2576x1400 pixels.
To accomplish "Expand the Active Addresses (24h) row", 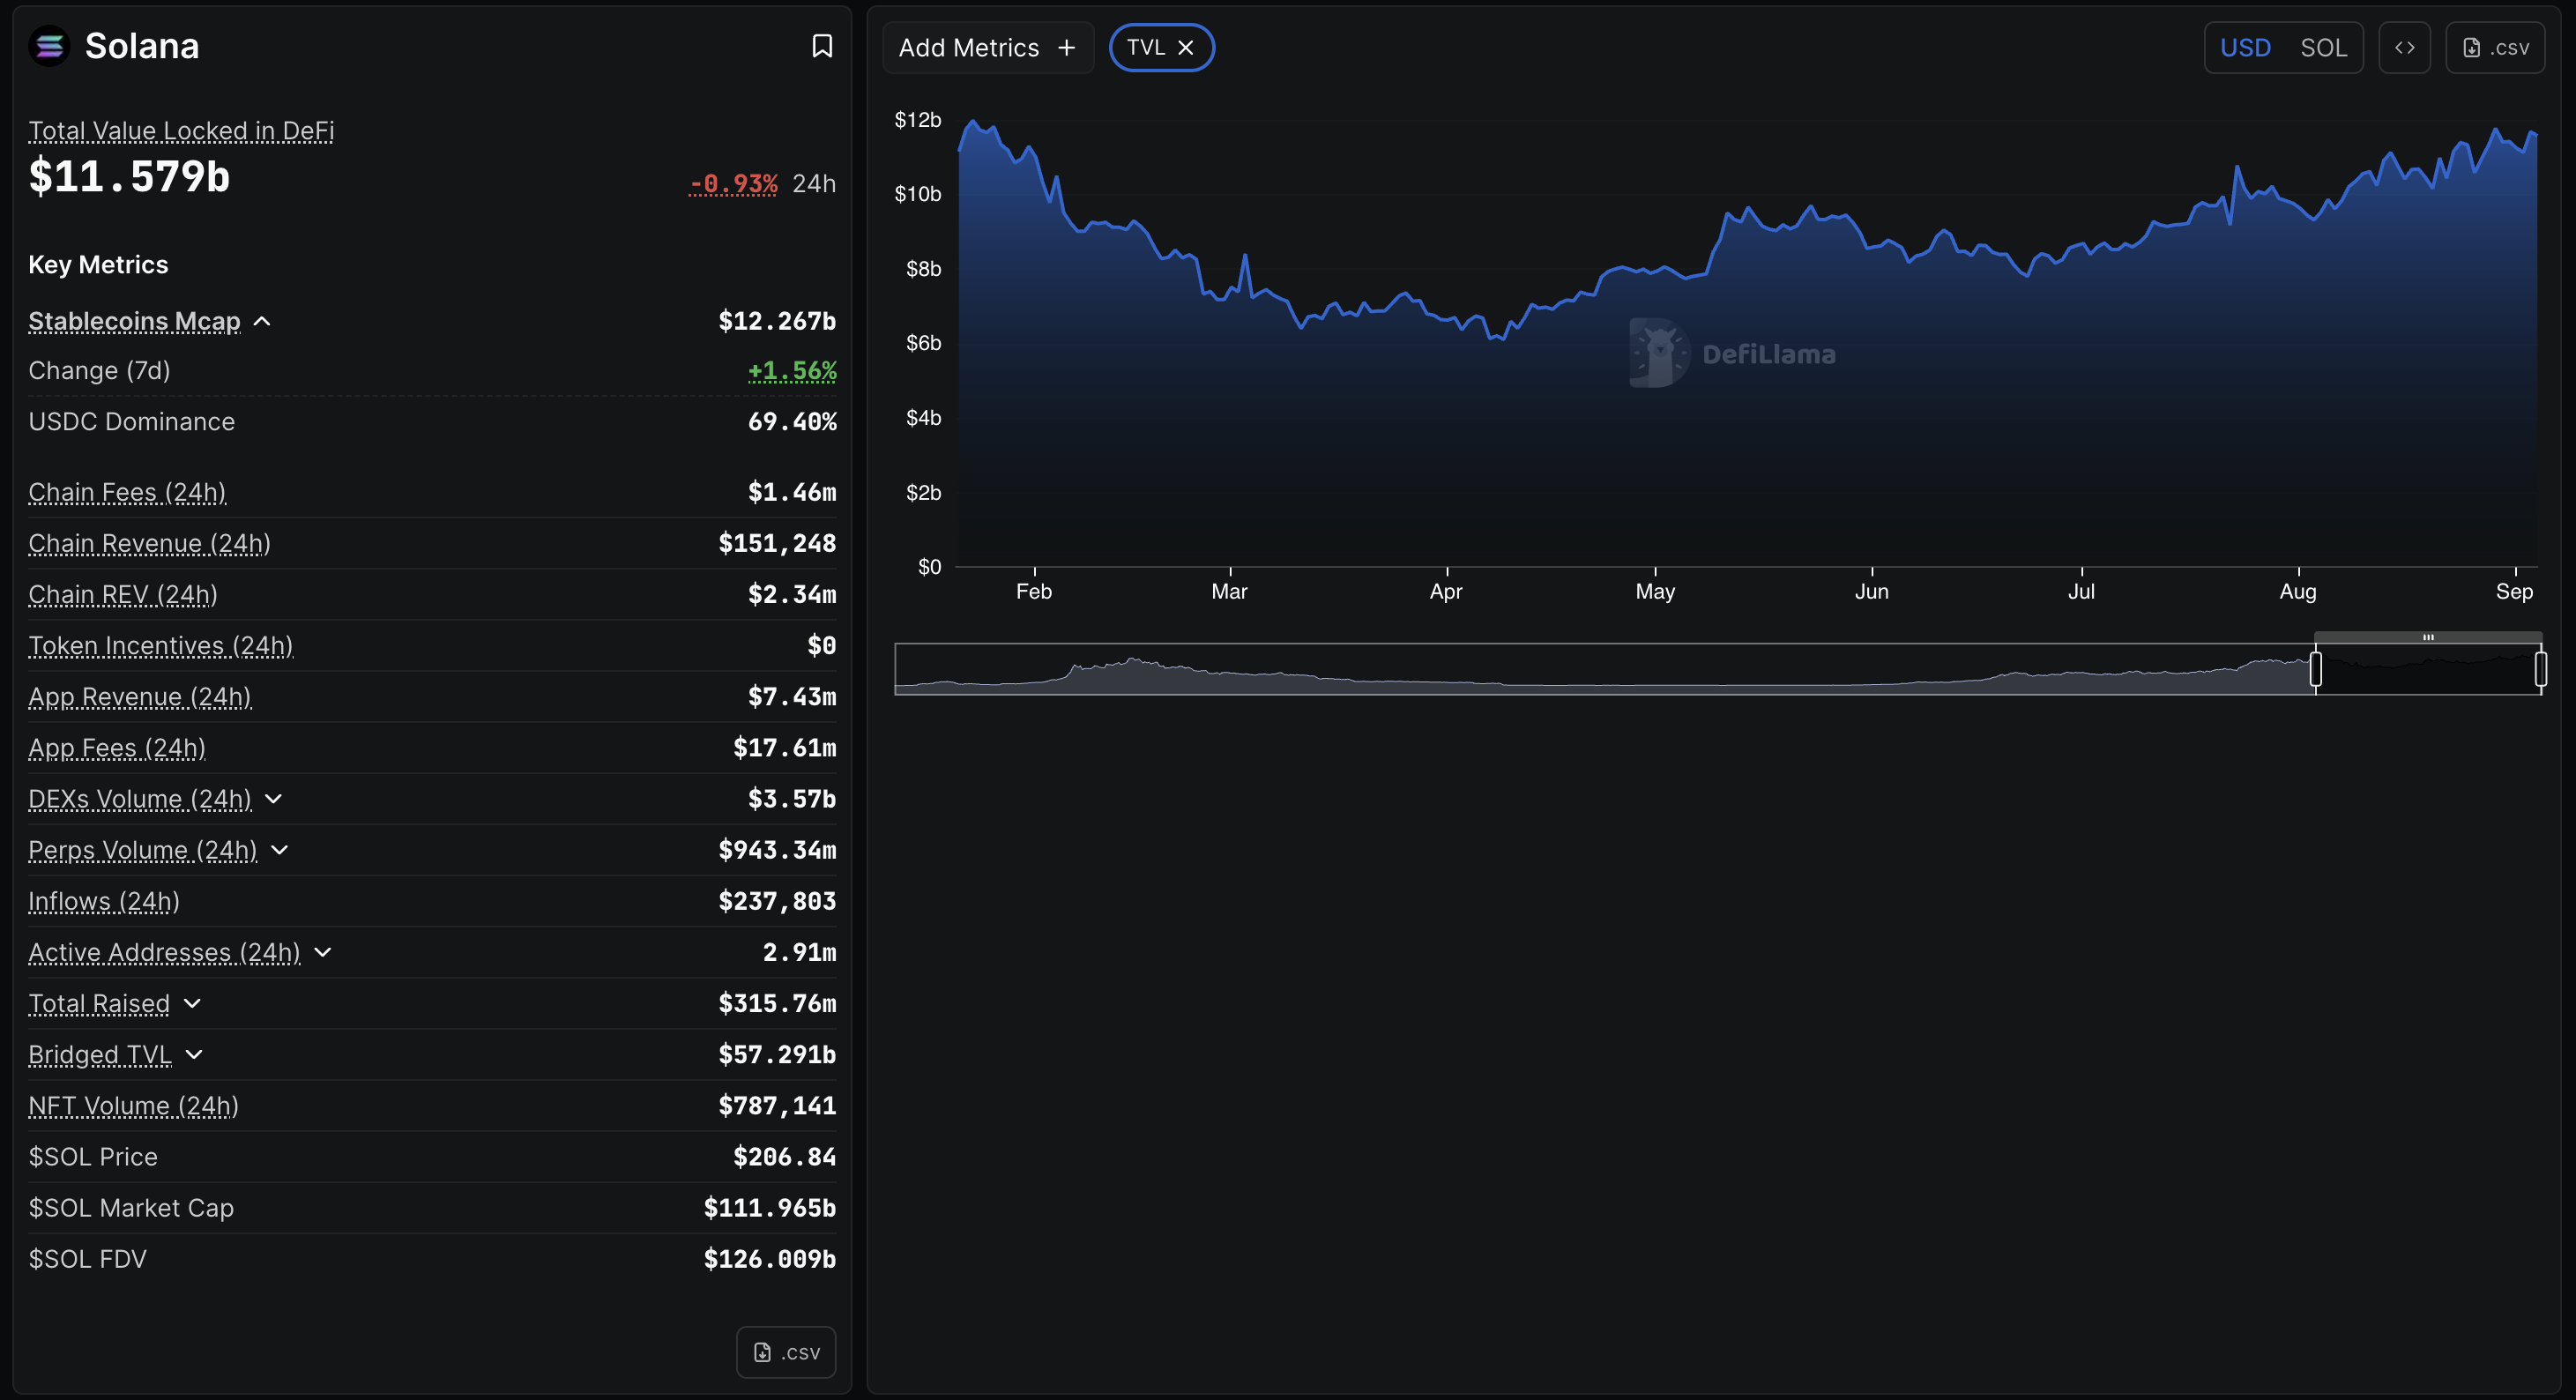I will 323,952.
